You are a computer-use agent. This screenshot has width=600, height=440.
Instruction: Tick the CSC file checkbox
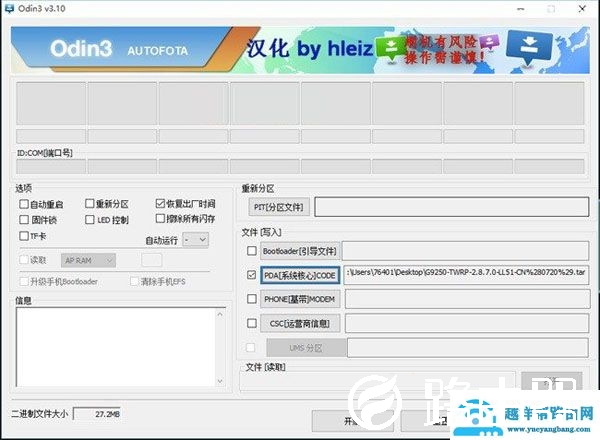tap(252, 323)
